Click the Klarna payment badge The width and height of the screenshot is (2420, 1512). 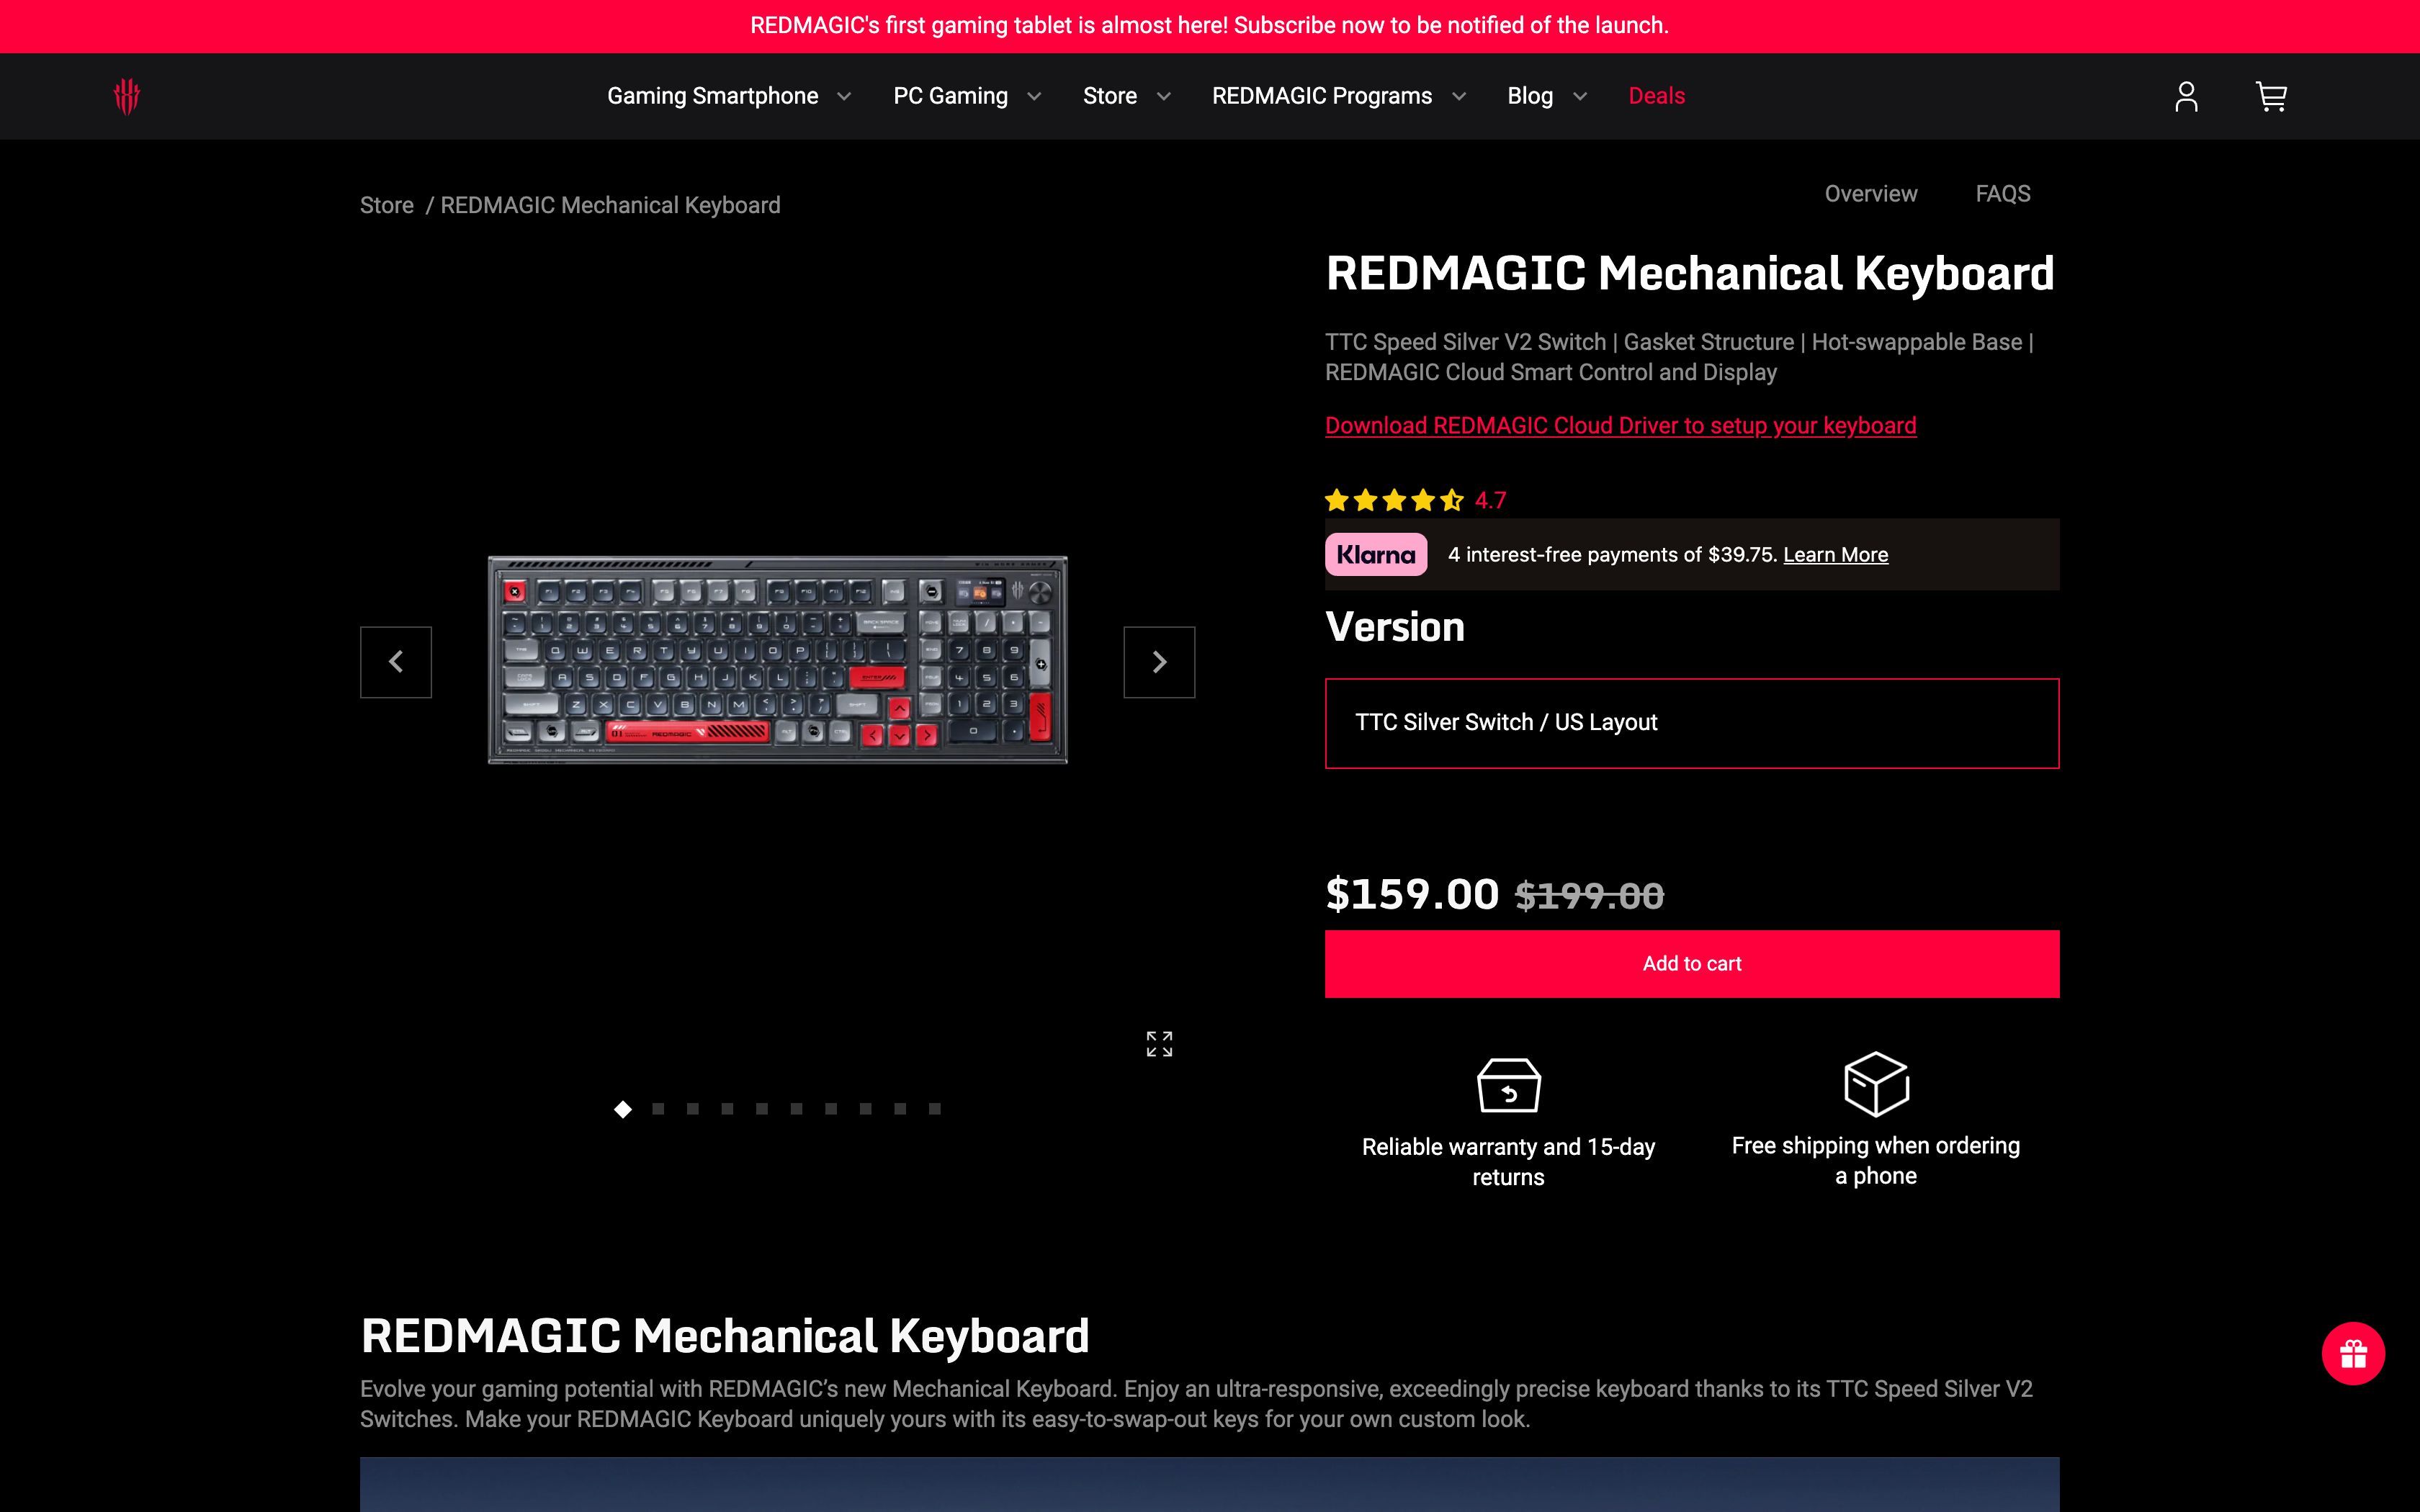pos(1375,554)
